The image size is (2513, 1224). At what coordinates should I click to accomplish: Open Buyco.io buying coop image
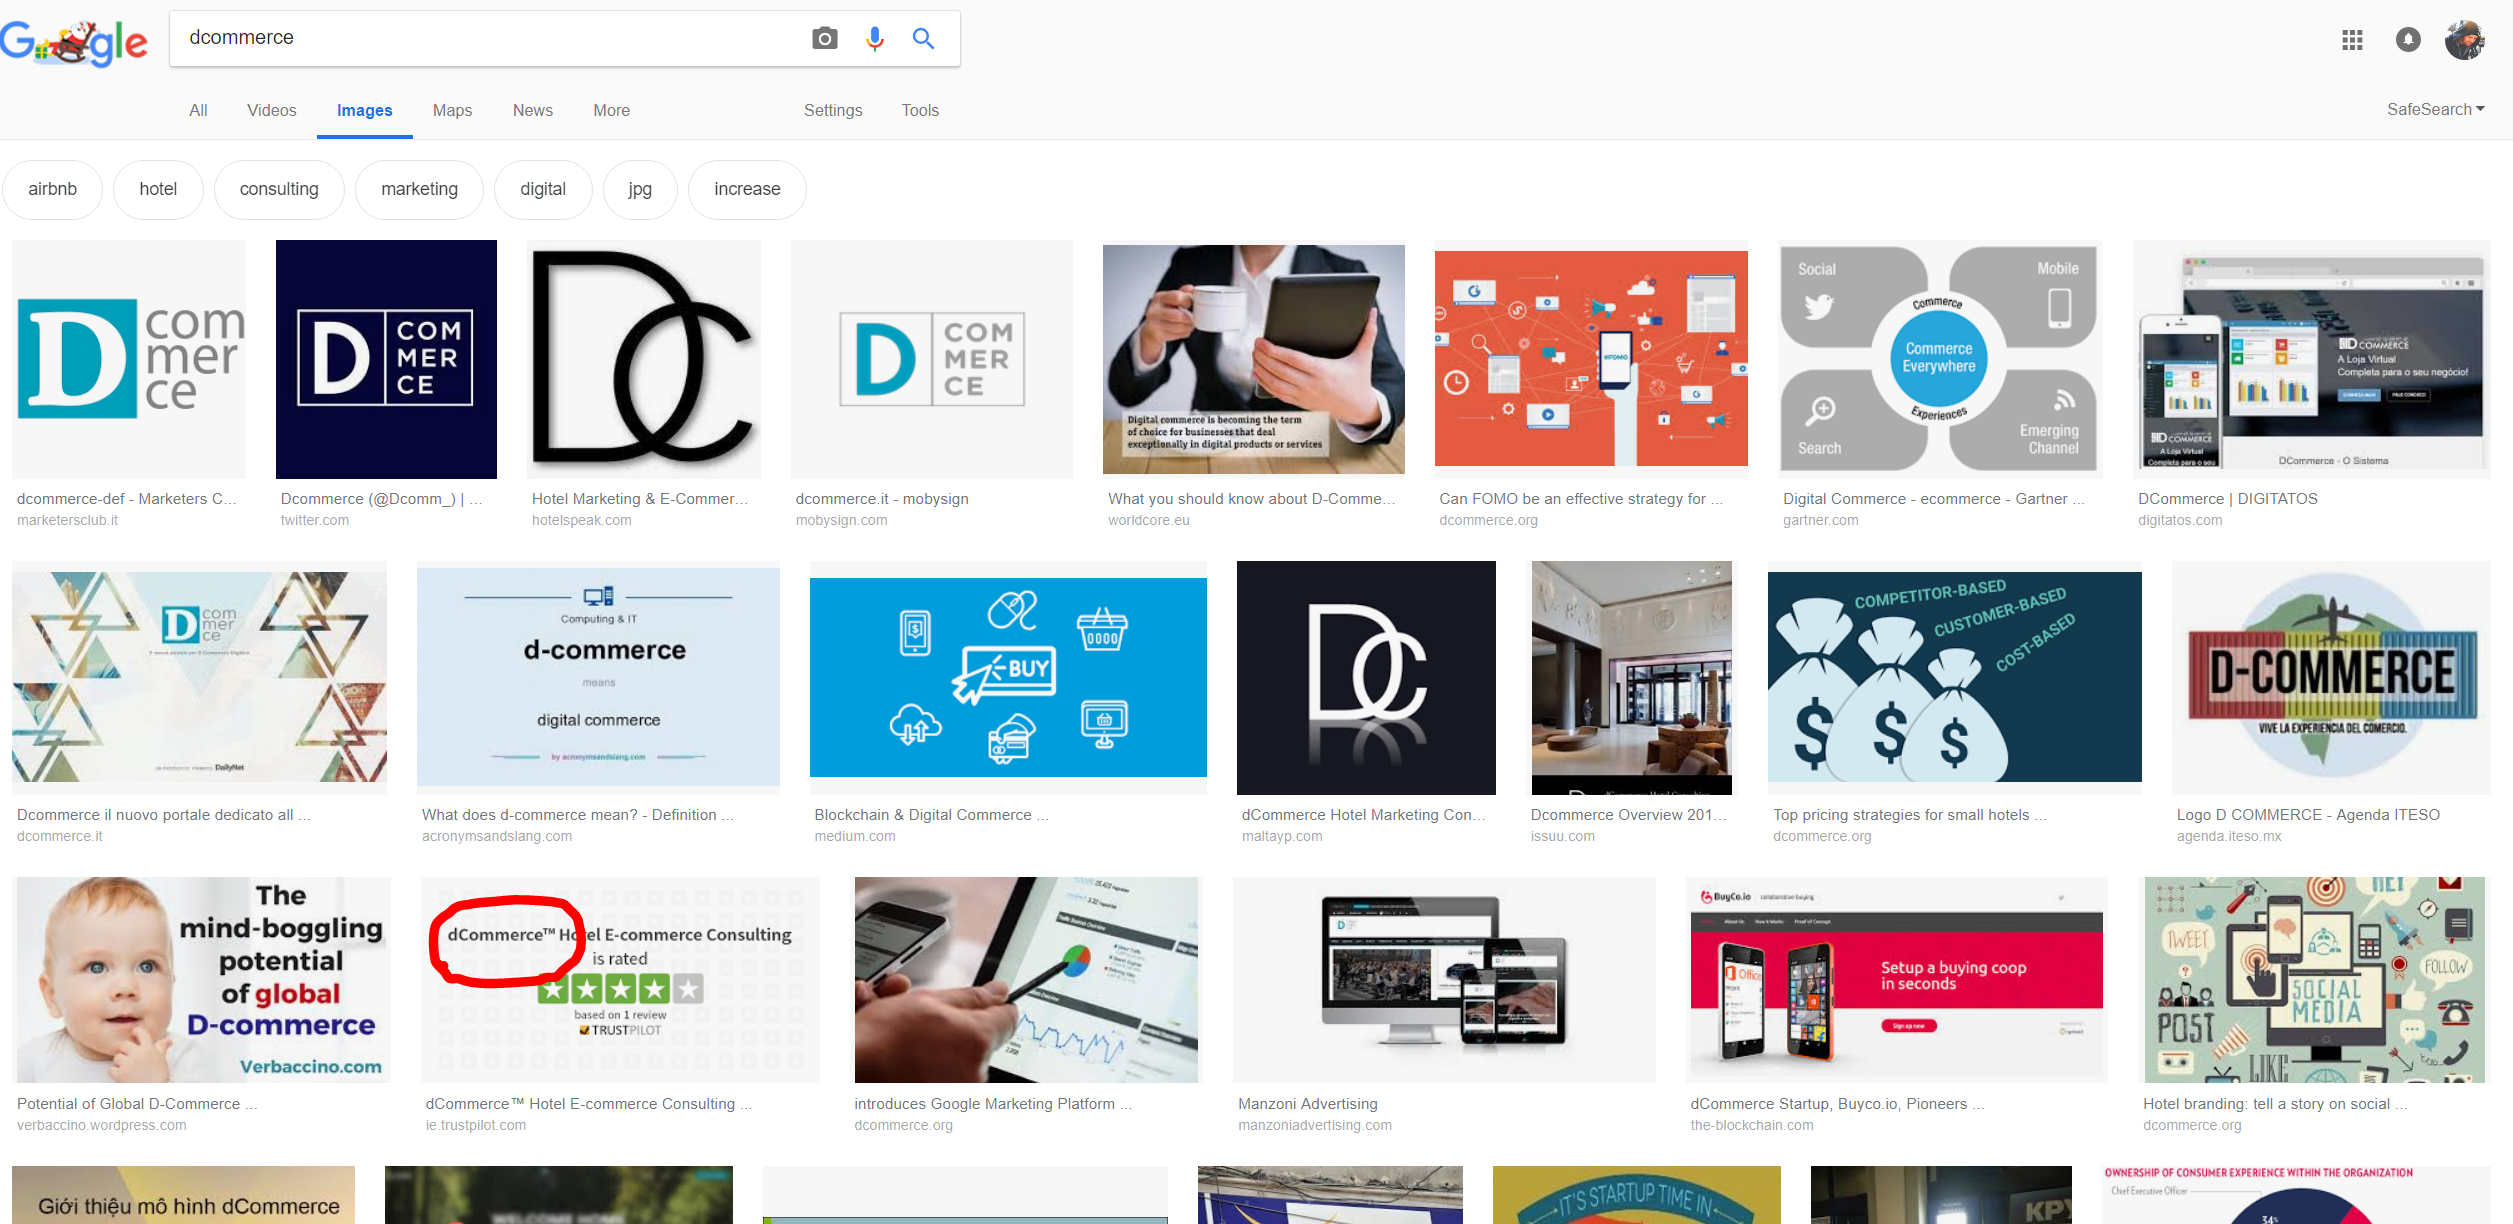[x=1897, y=980]
